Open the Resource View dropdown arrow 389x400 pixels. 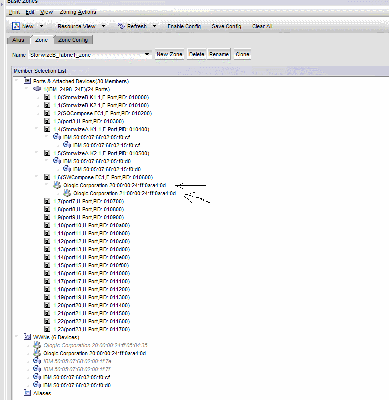103,26
